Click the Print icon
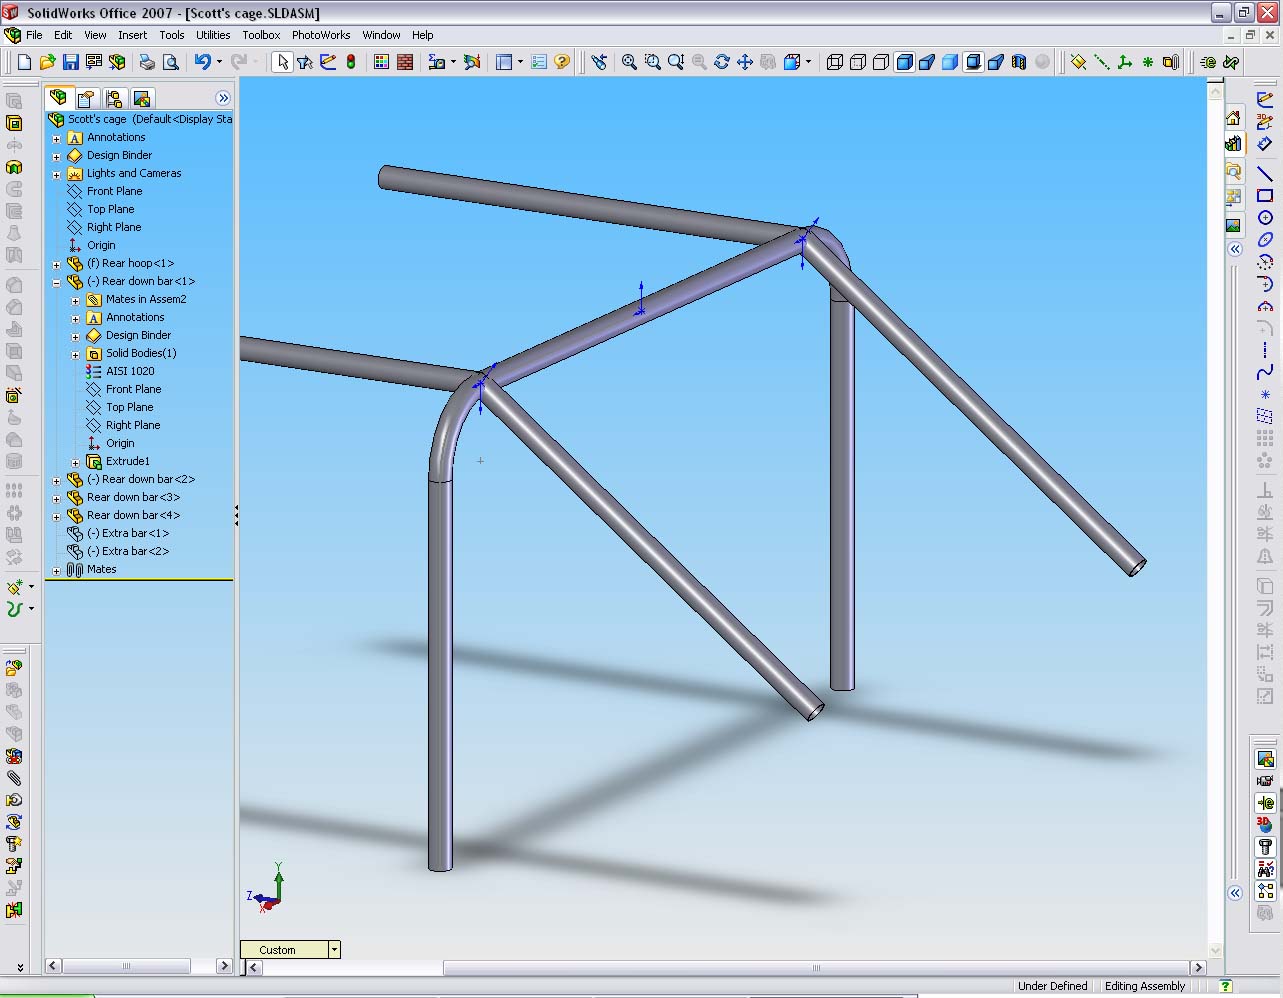Viewport: 1283px width, 998px height. (x=147, y=62)
